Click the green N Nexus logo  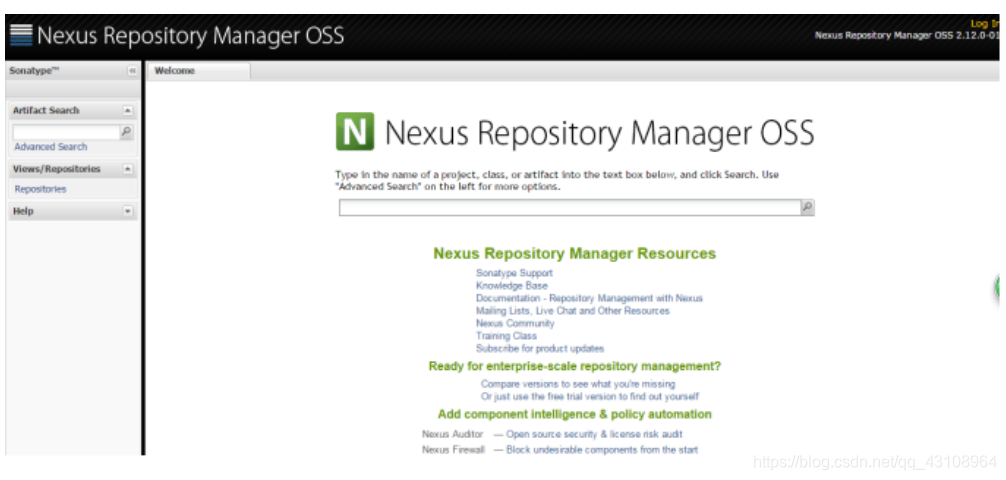point(355,132)
